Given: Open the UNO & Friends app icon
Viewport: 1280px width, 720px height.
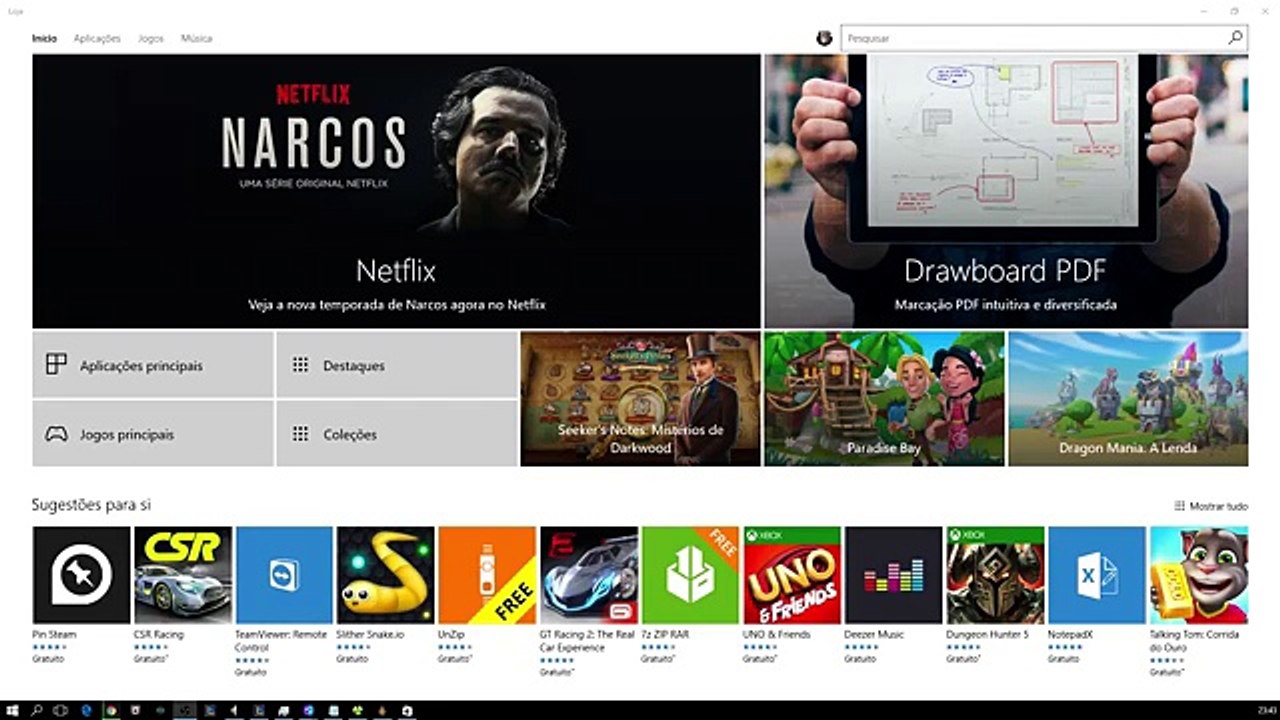Looking at the screenshot, I should pyautogui.click(x=792, y=575).
